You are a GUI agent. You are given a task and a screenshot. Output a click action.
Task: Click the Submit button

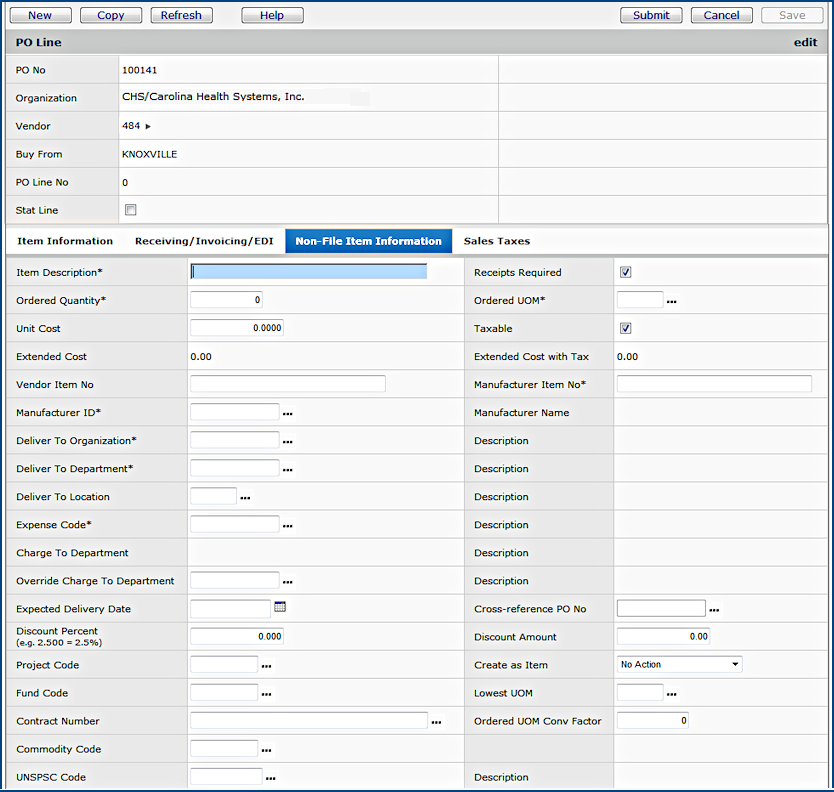pos(651,15)
